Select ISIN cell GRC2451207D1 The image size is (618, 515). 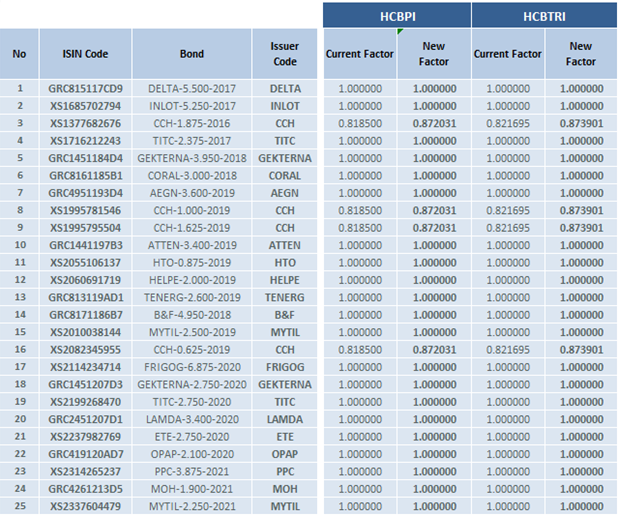85,419
